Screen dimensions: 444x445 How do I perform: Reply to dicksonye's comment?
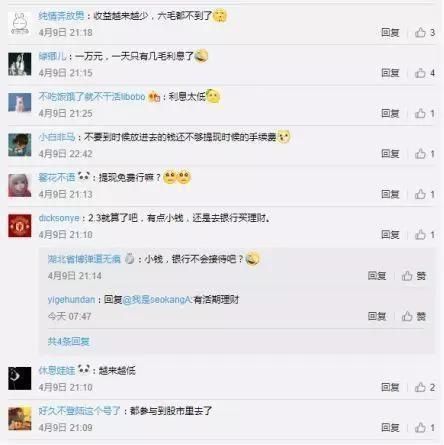390,235
